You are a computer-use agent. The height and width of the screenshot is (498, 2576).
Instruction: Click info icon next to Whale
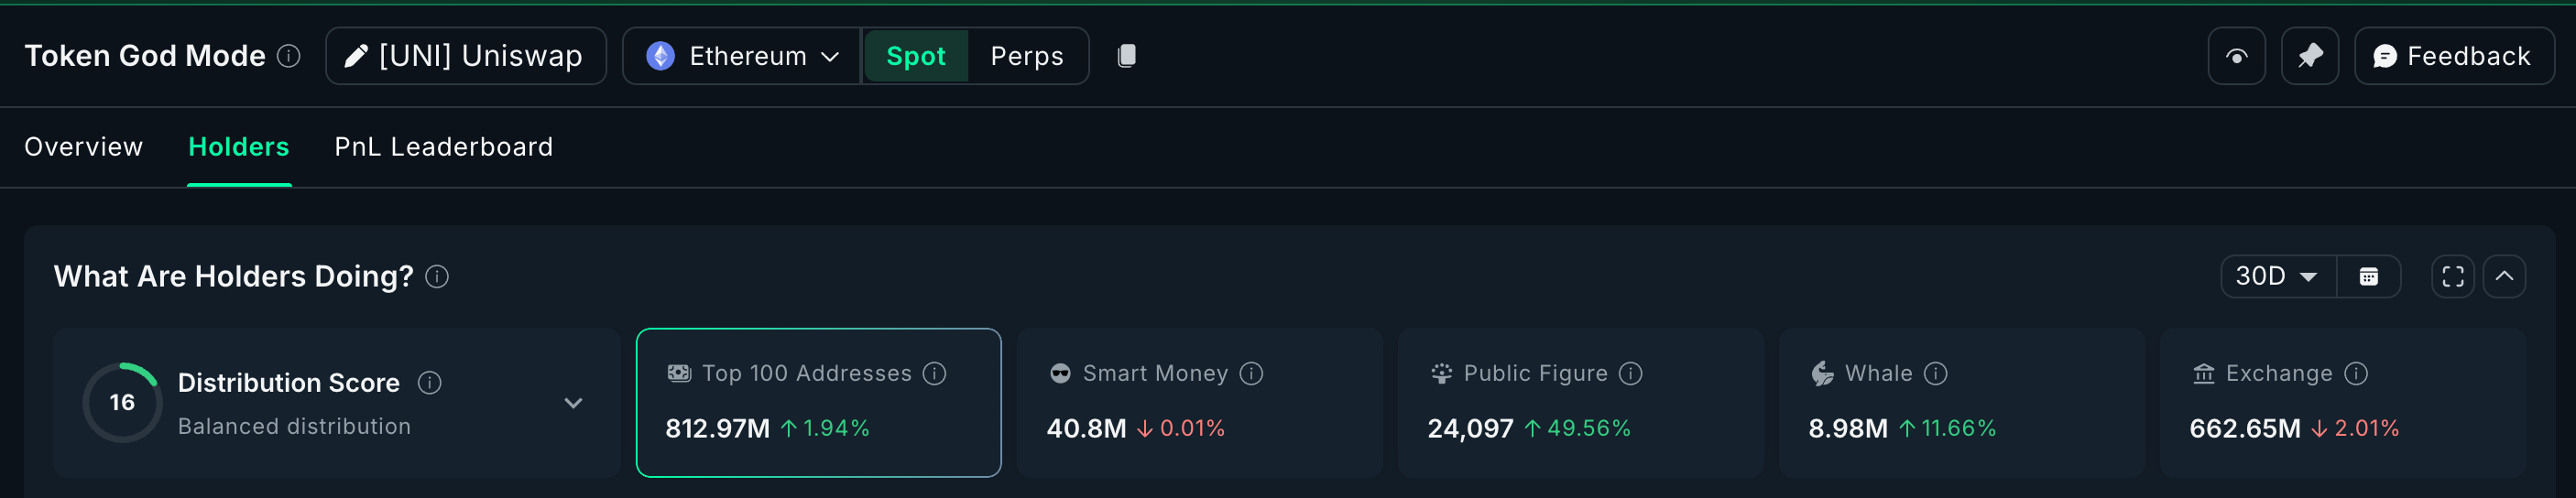pos(1936,374)
